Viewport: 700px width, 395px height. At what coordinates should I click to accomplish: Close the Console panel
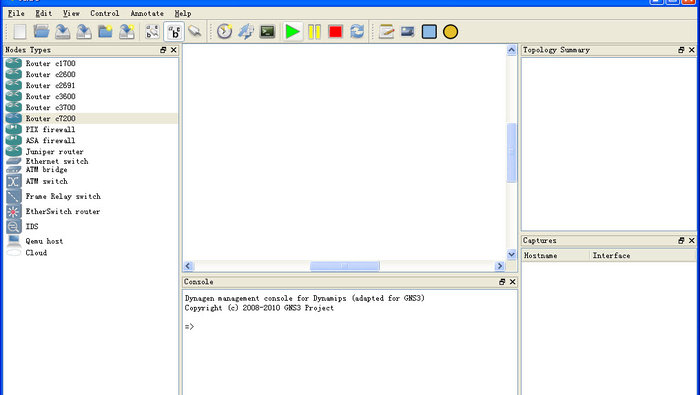(x=512, y=282)
